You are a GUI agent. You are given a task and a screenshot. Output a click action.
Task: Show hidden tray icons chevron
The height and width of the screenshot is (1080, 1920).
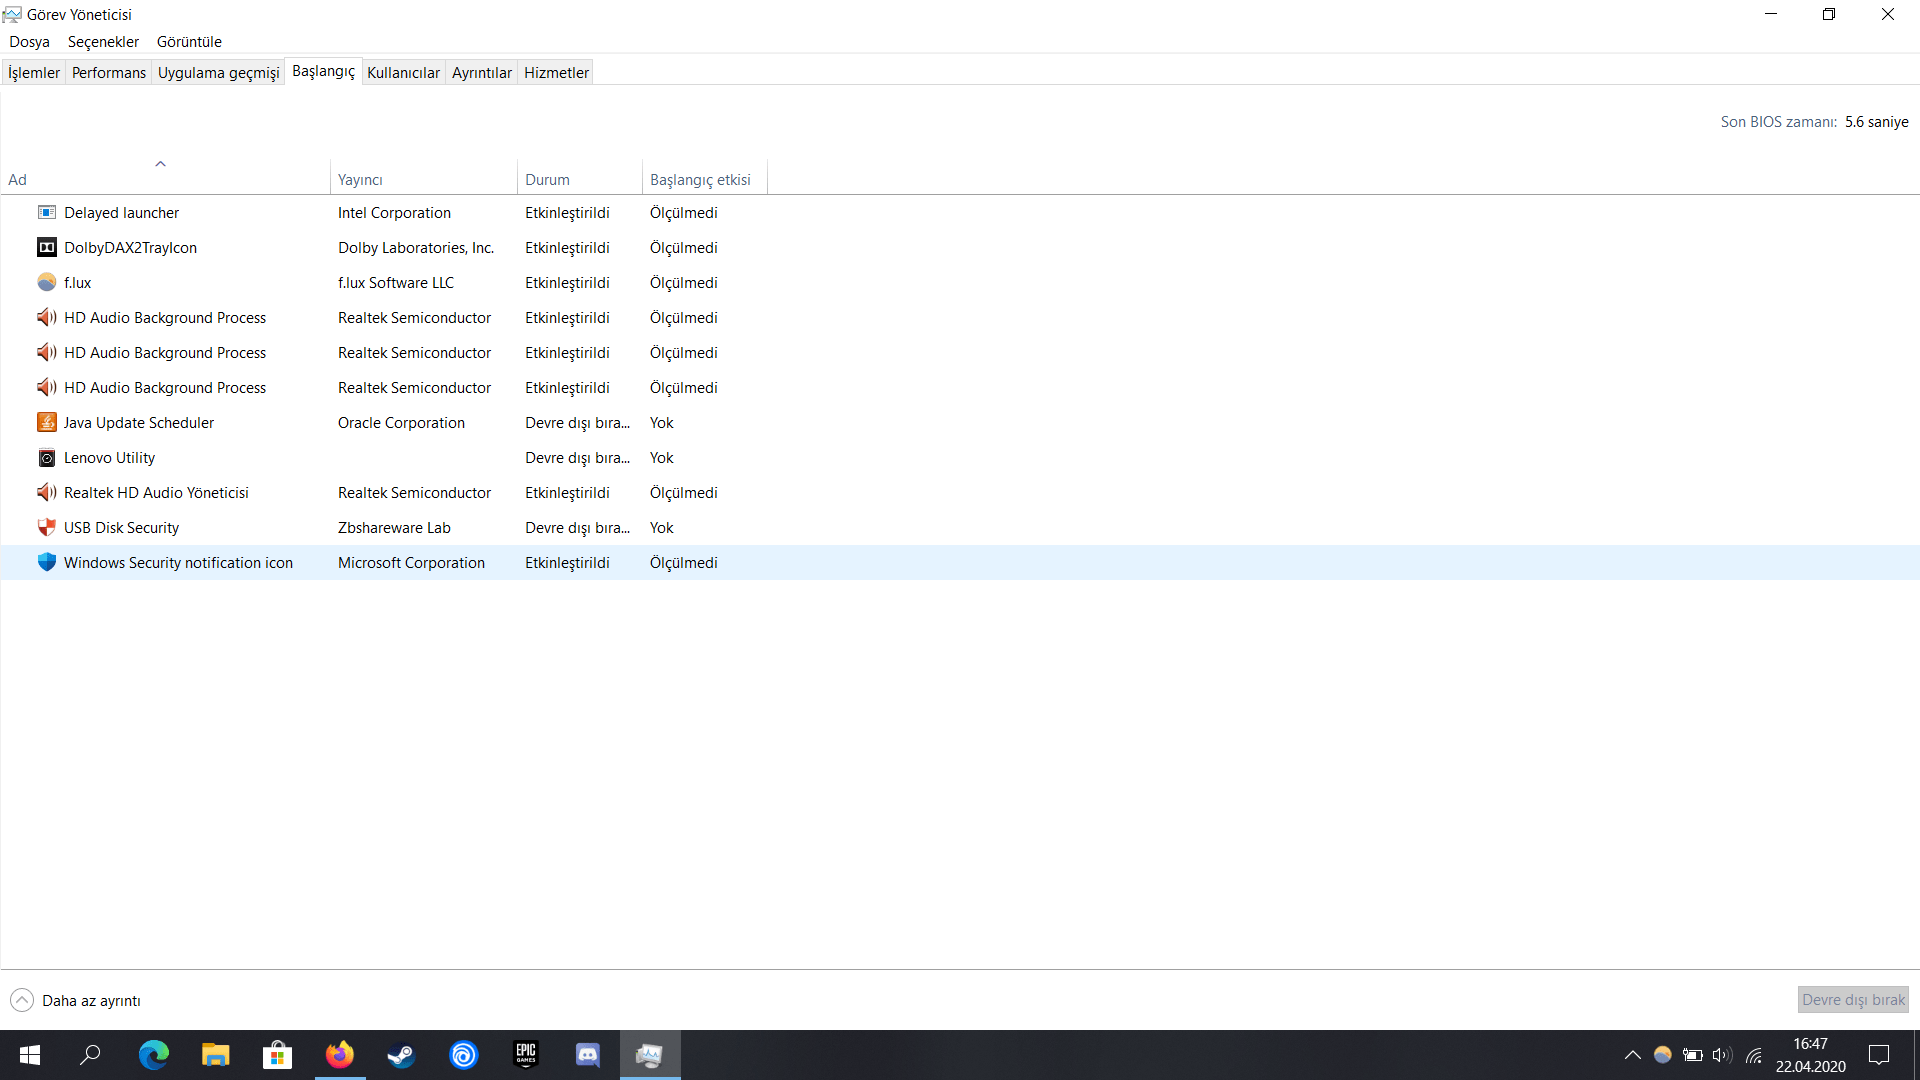point(1632,1055)
